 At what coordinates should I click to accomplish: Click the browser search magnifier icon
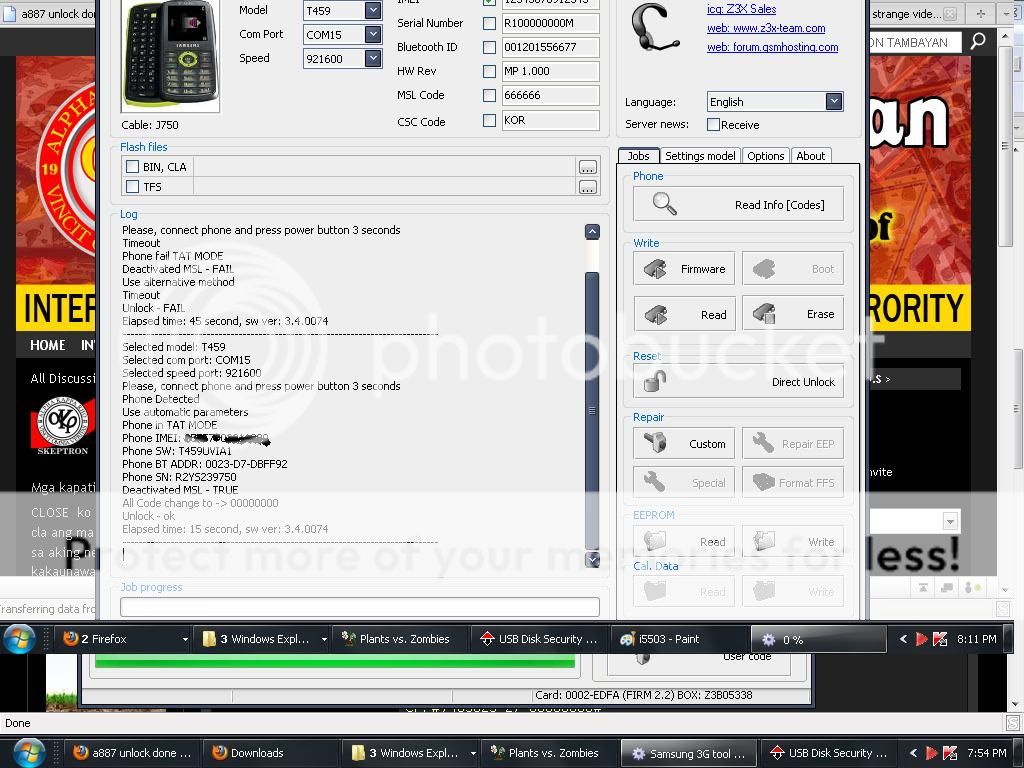pos(978,41)
